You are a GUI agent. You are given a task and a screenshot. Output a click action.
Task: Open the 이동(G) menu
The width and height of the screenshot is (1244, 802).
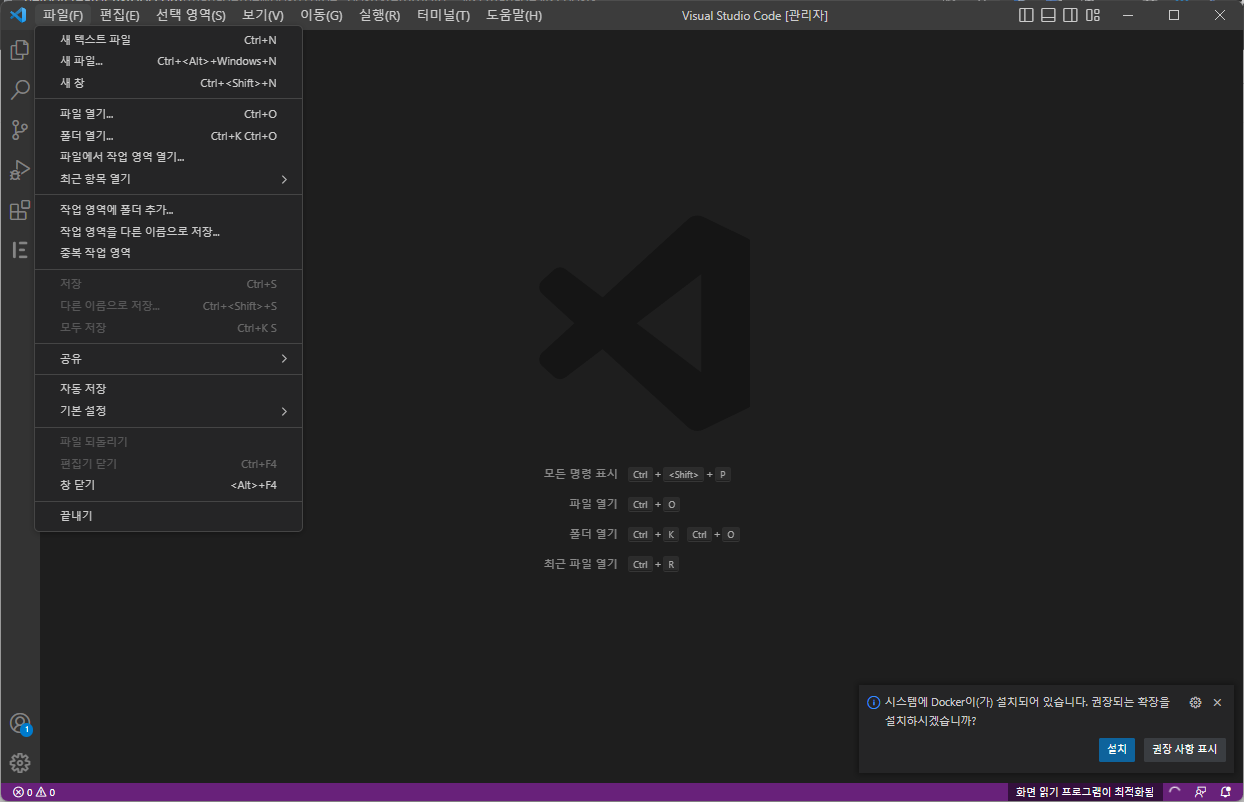pyautogui.click(x=321, y=15)
